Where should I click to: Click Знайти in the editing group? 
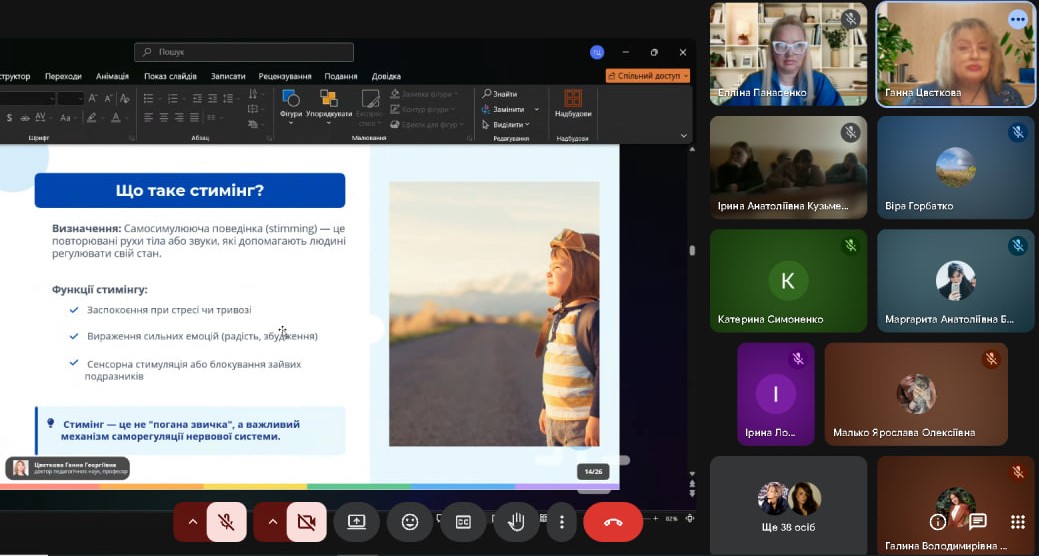click(504, 94)
